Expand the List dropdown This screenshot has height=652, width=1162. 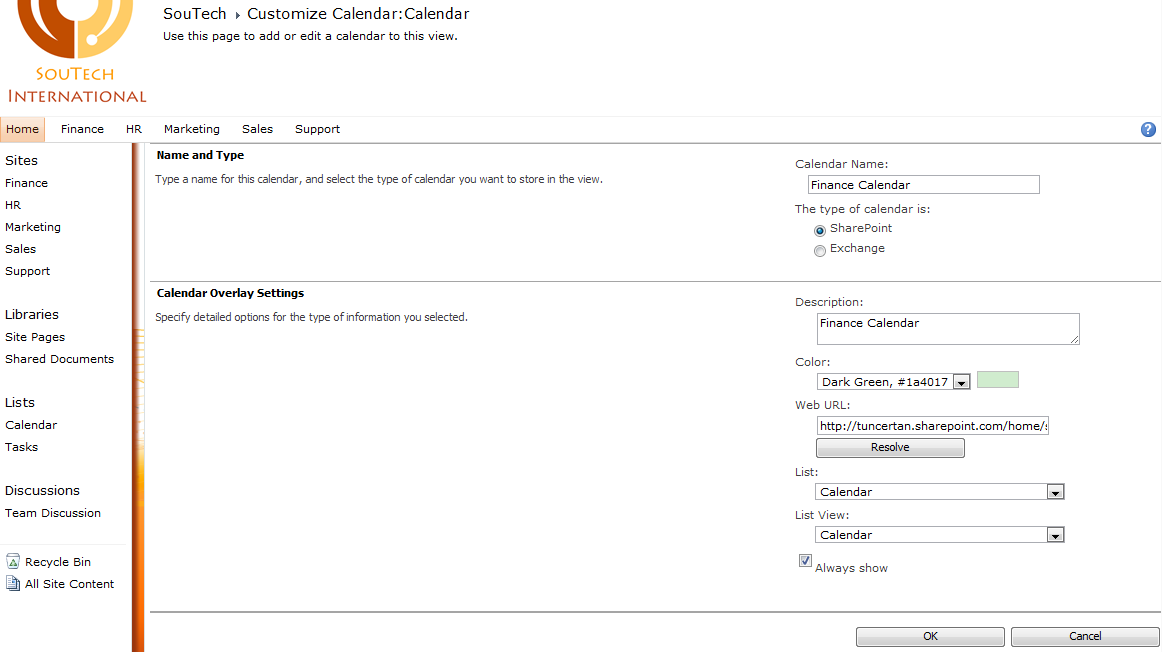click(x=1055, y=491)
